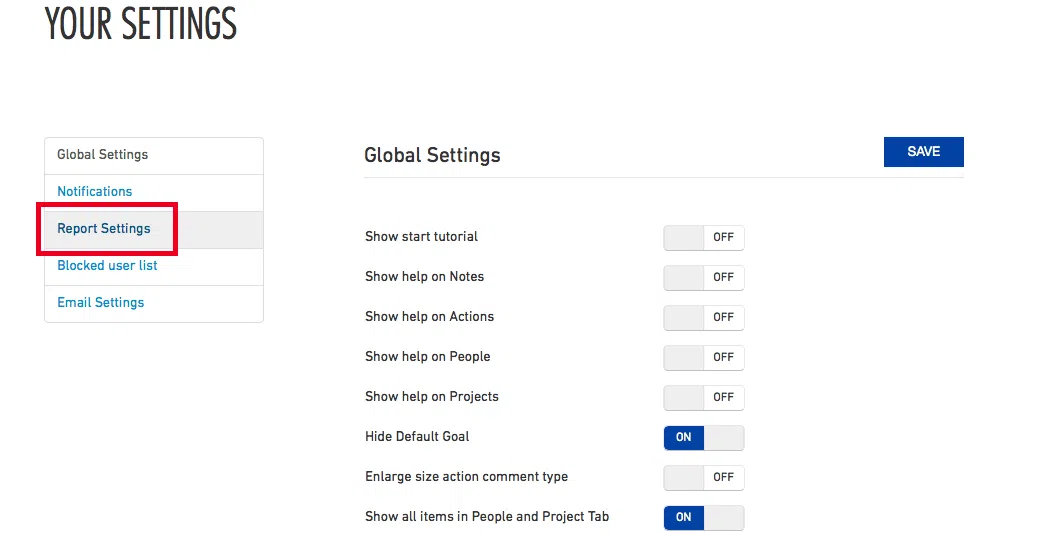Toggle Enlarge size action comment type
Viewport: 1056px width, 535px height.
click(704, 477)
